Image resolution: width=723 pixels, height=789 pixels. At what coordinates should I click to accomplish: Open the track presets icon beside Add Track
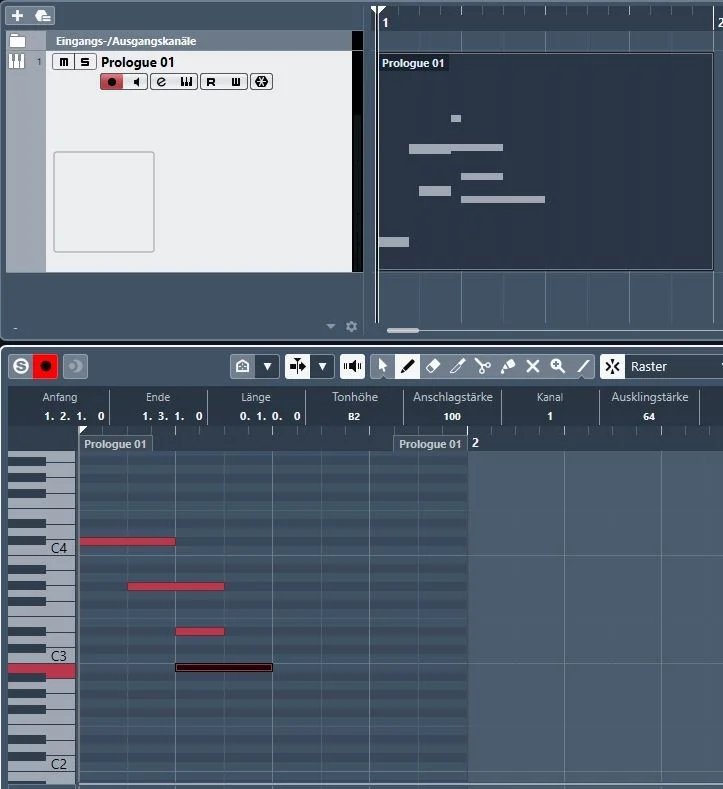pos(43,16)
